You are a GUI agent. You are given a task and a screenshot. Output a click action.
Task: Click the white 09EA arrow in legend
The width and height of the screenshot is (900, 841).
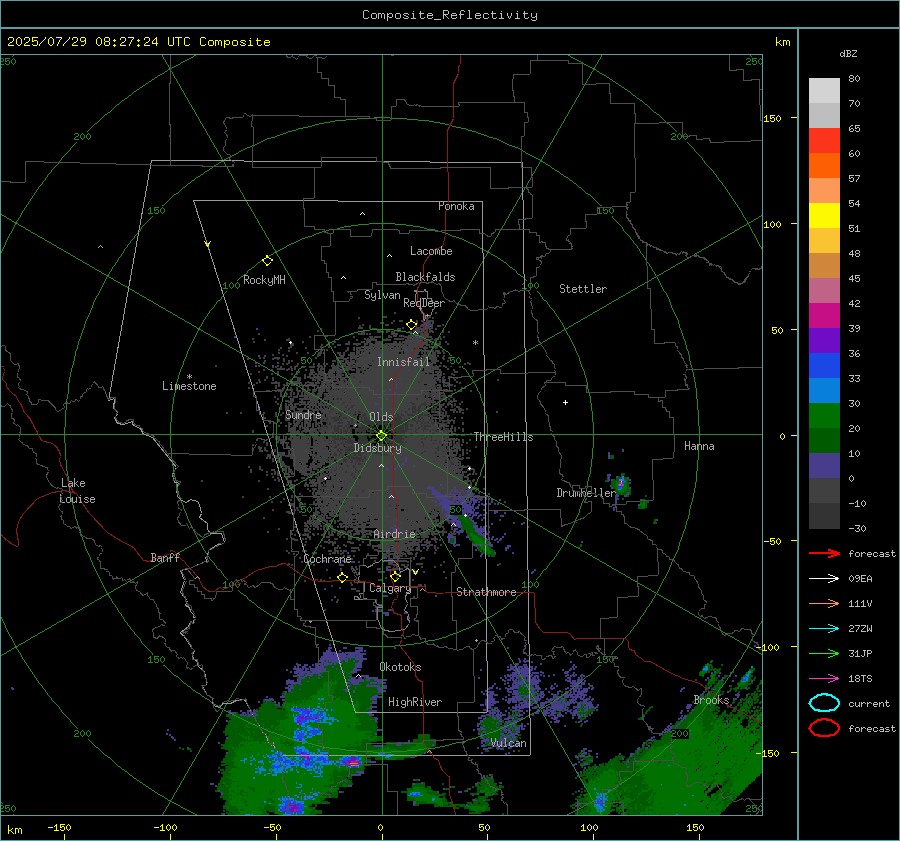coord(824,579)
